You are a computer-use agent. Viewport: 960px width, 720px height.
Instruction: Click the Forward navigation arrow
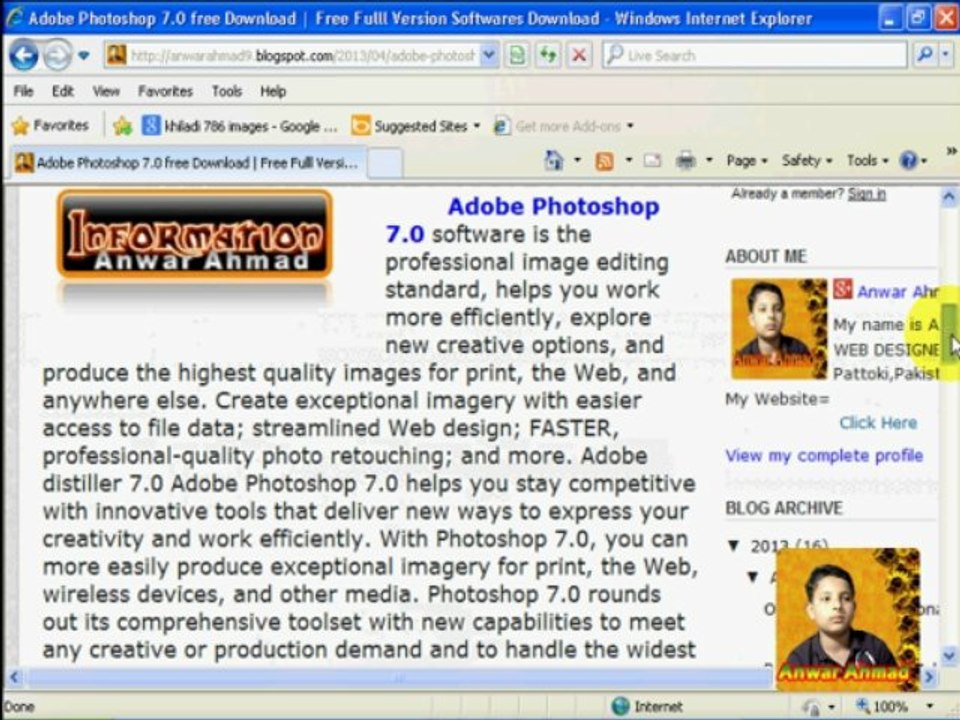58,56
